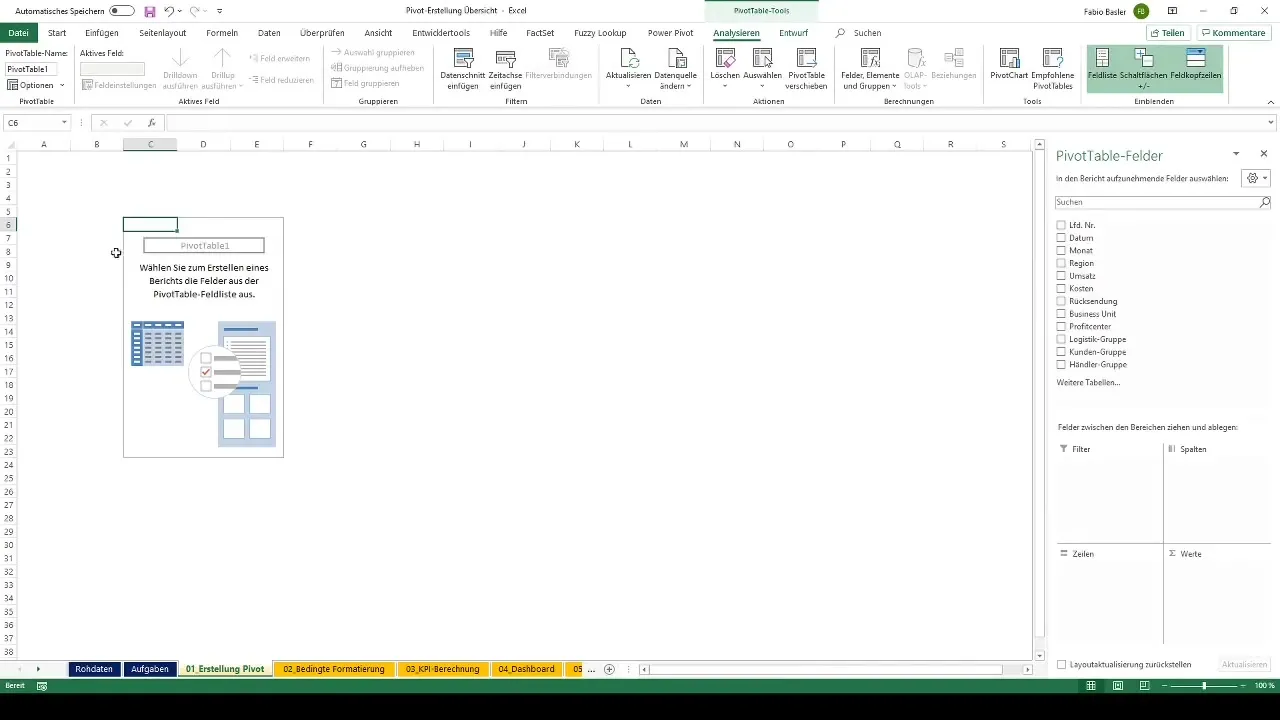The width and height of the screenshot is (1280, 720).
Task: Click the user account avatar FB
Action: tap(1141, 10)
